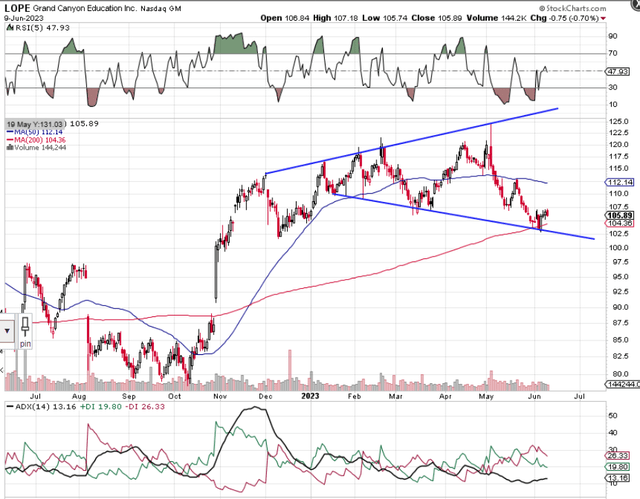Screen dimensions: 640x499
Task: Click the Chg -0.75 (-0.70%) value
Action: point(564,18)
